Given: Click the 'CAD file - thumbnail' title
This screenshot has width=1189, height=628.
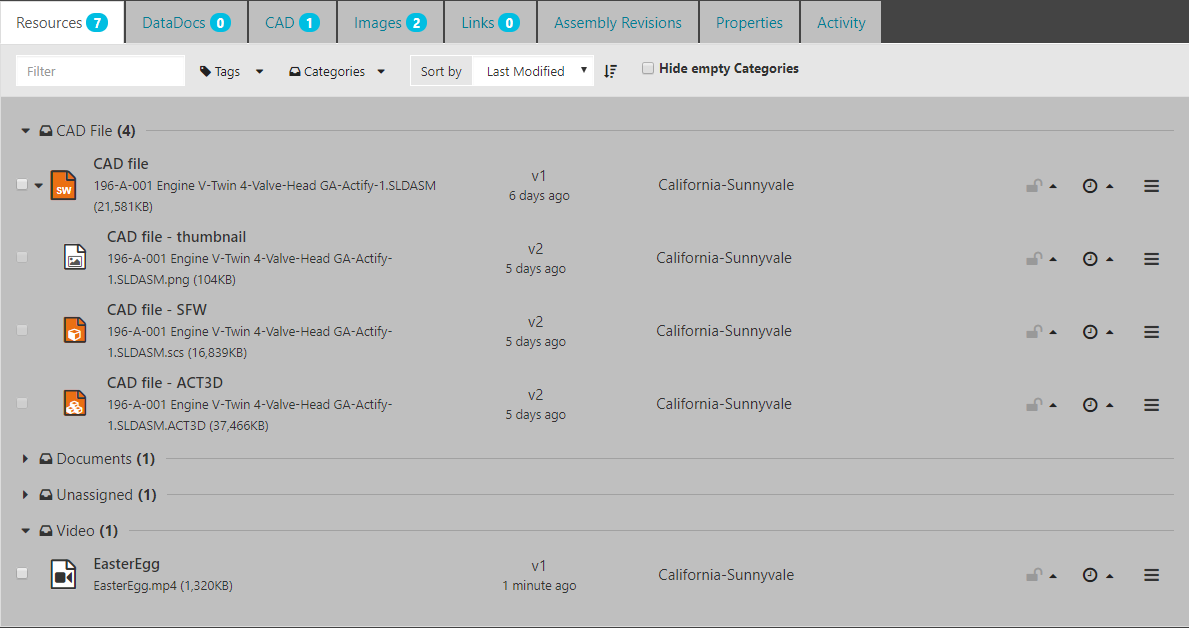Looking at the screenshot, I should (177, 237).
